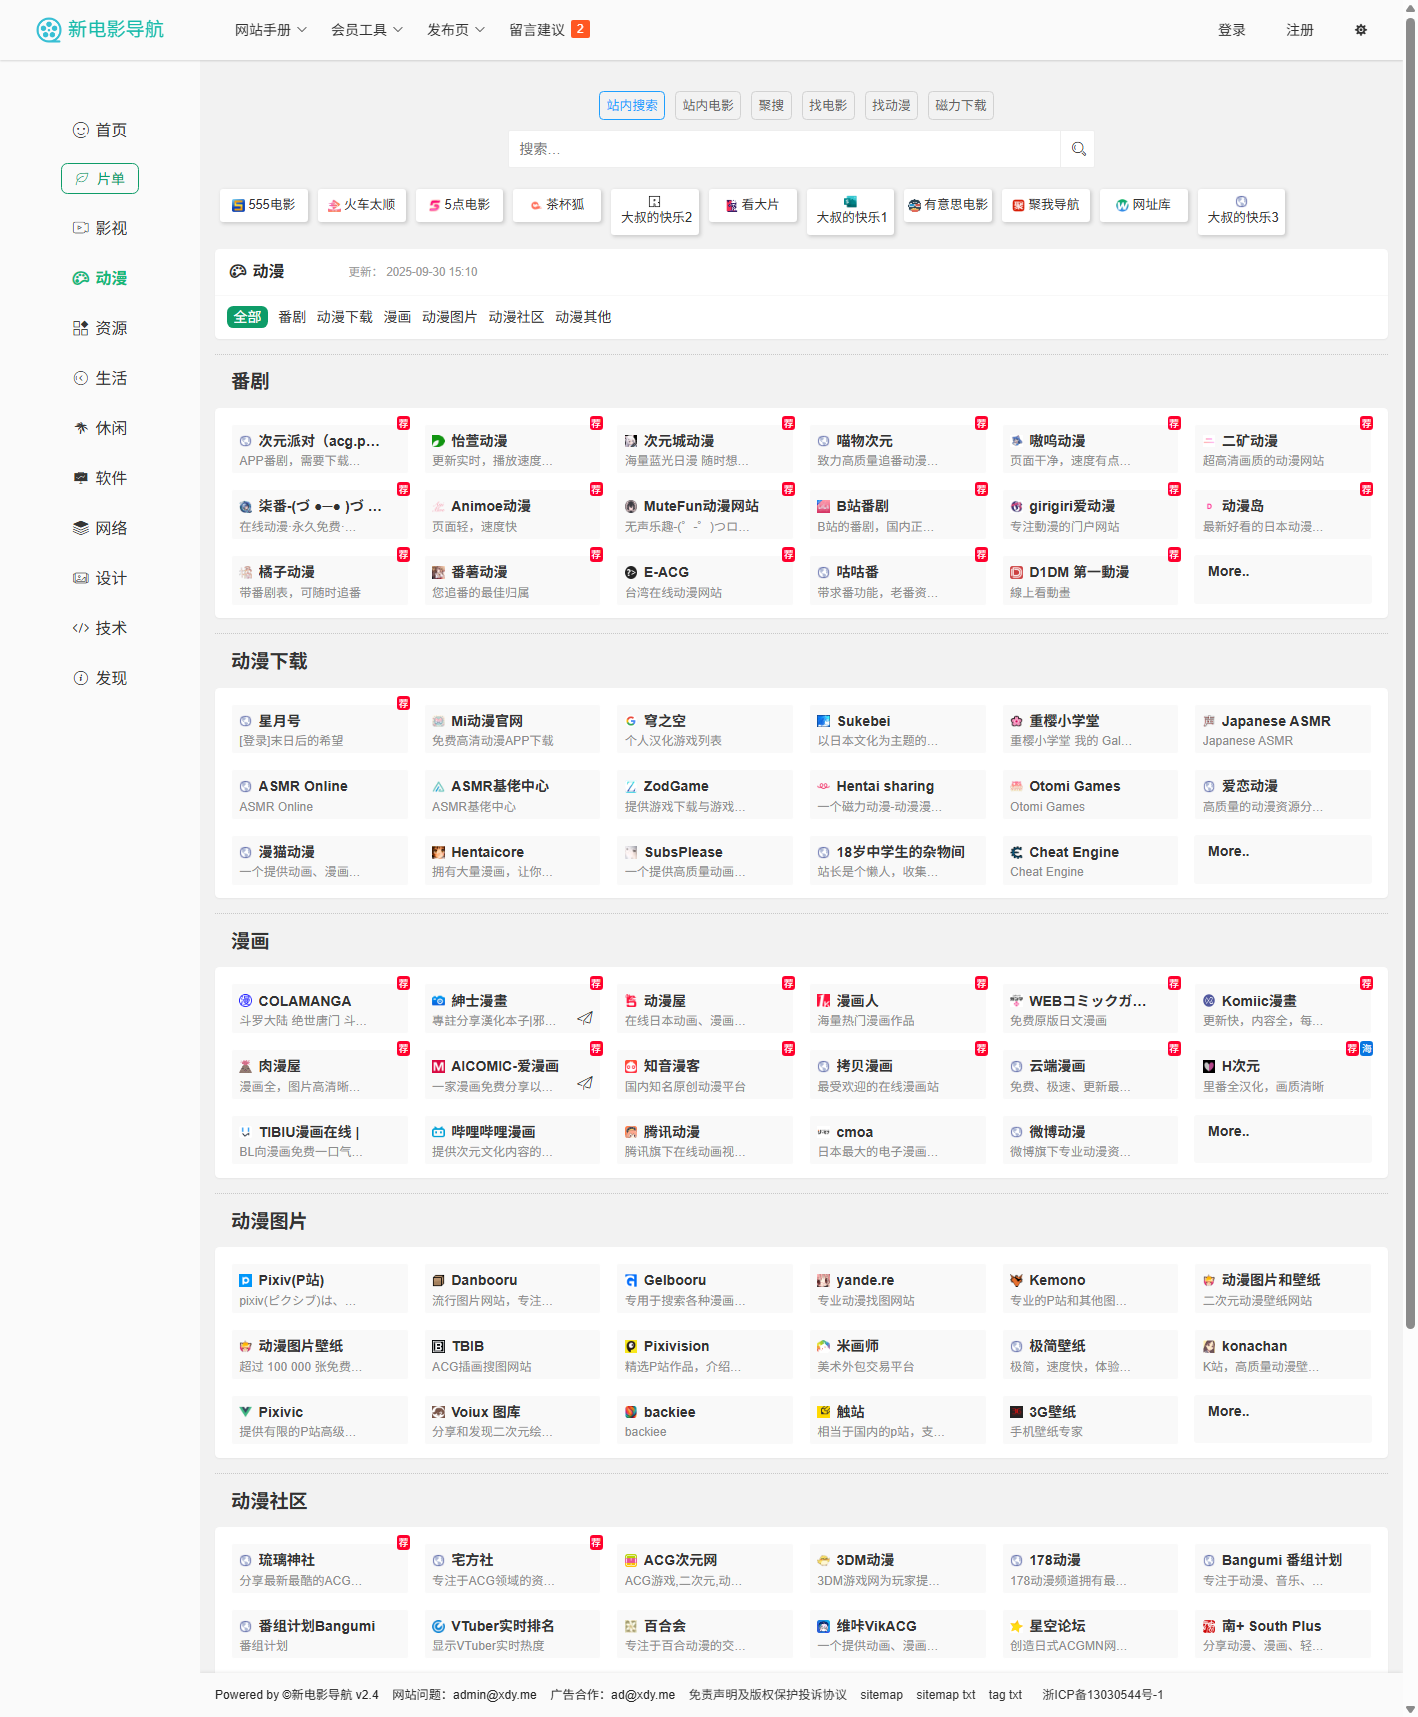
Task: Click the 资源 grid icon in sidebar
Action: click(x=81, y=328)
